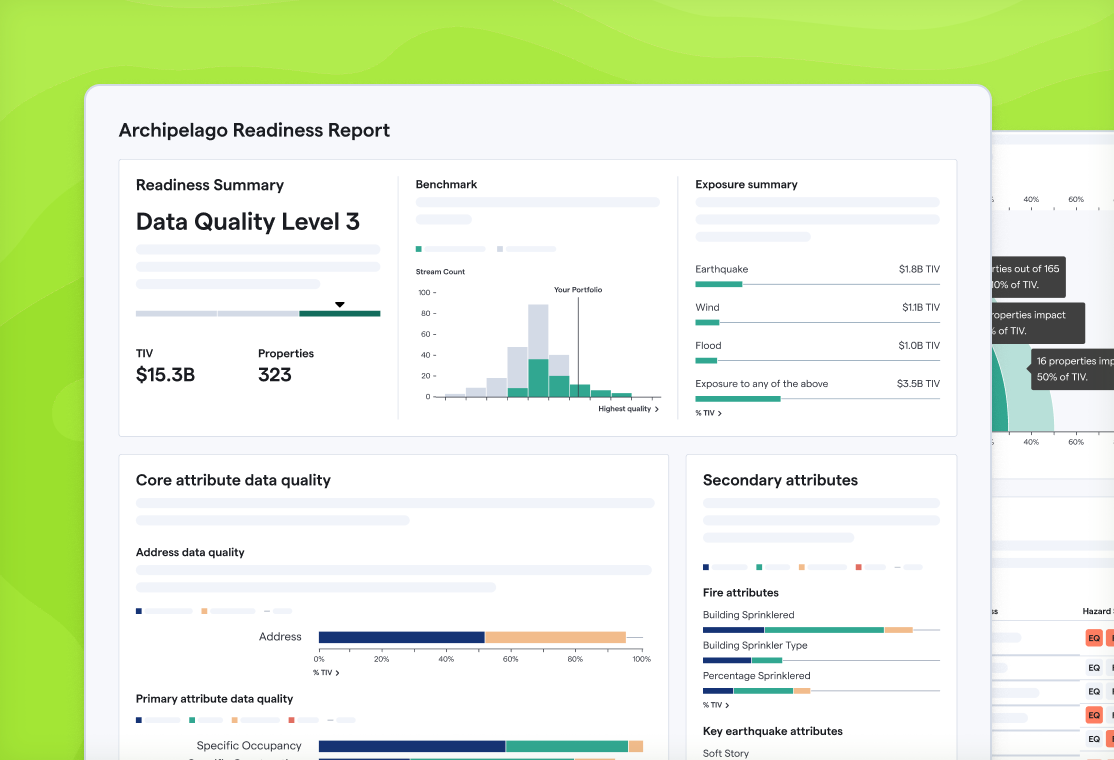Screen dimensions: 1114x760
Task: Click the Soft Story attribute label
Action: [x=725, y=754]
